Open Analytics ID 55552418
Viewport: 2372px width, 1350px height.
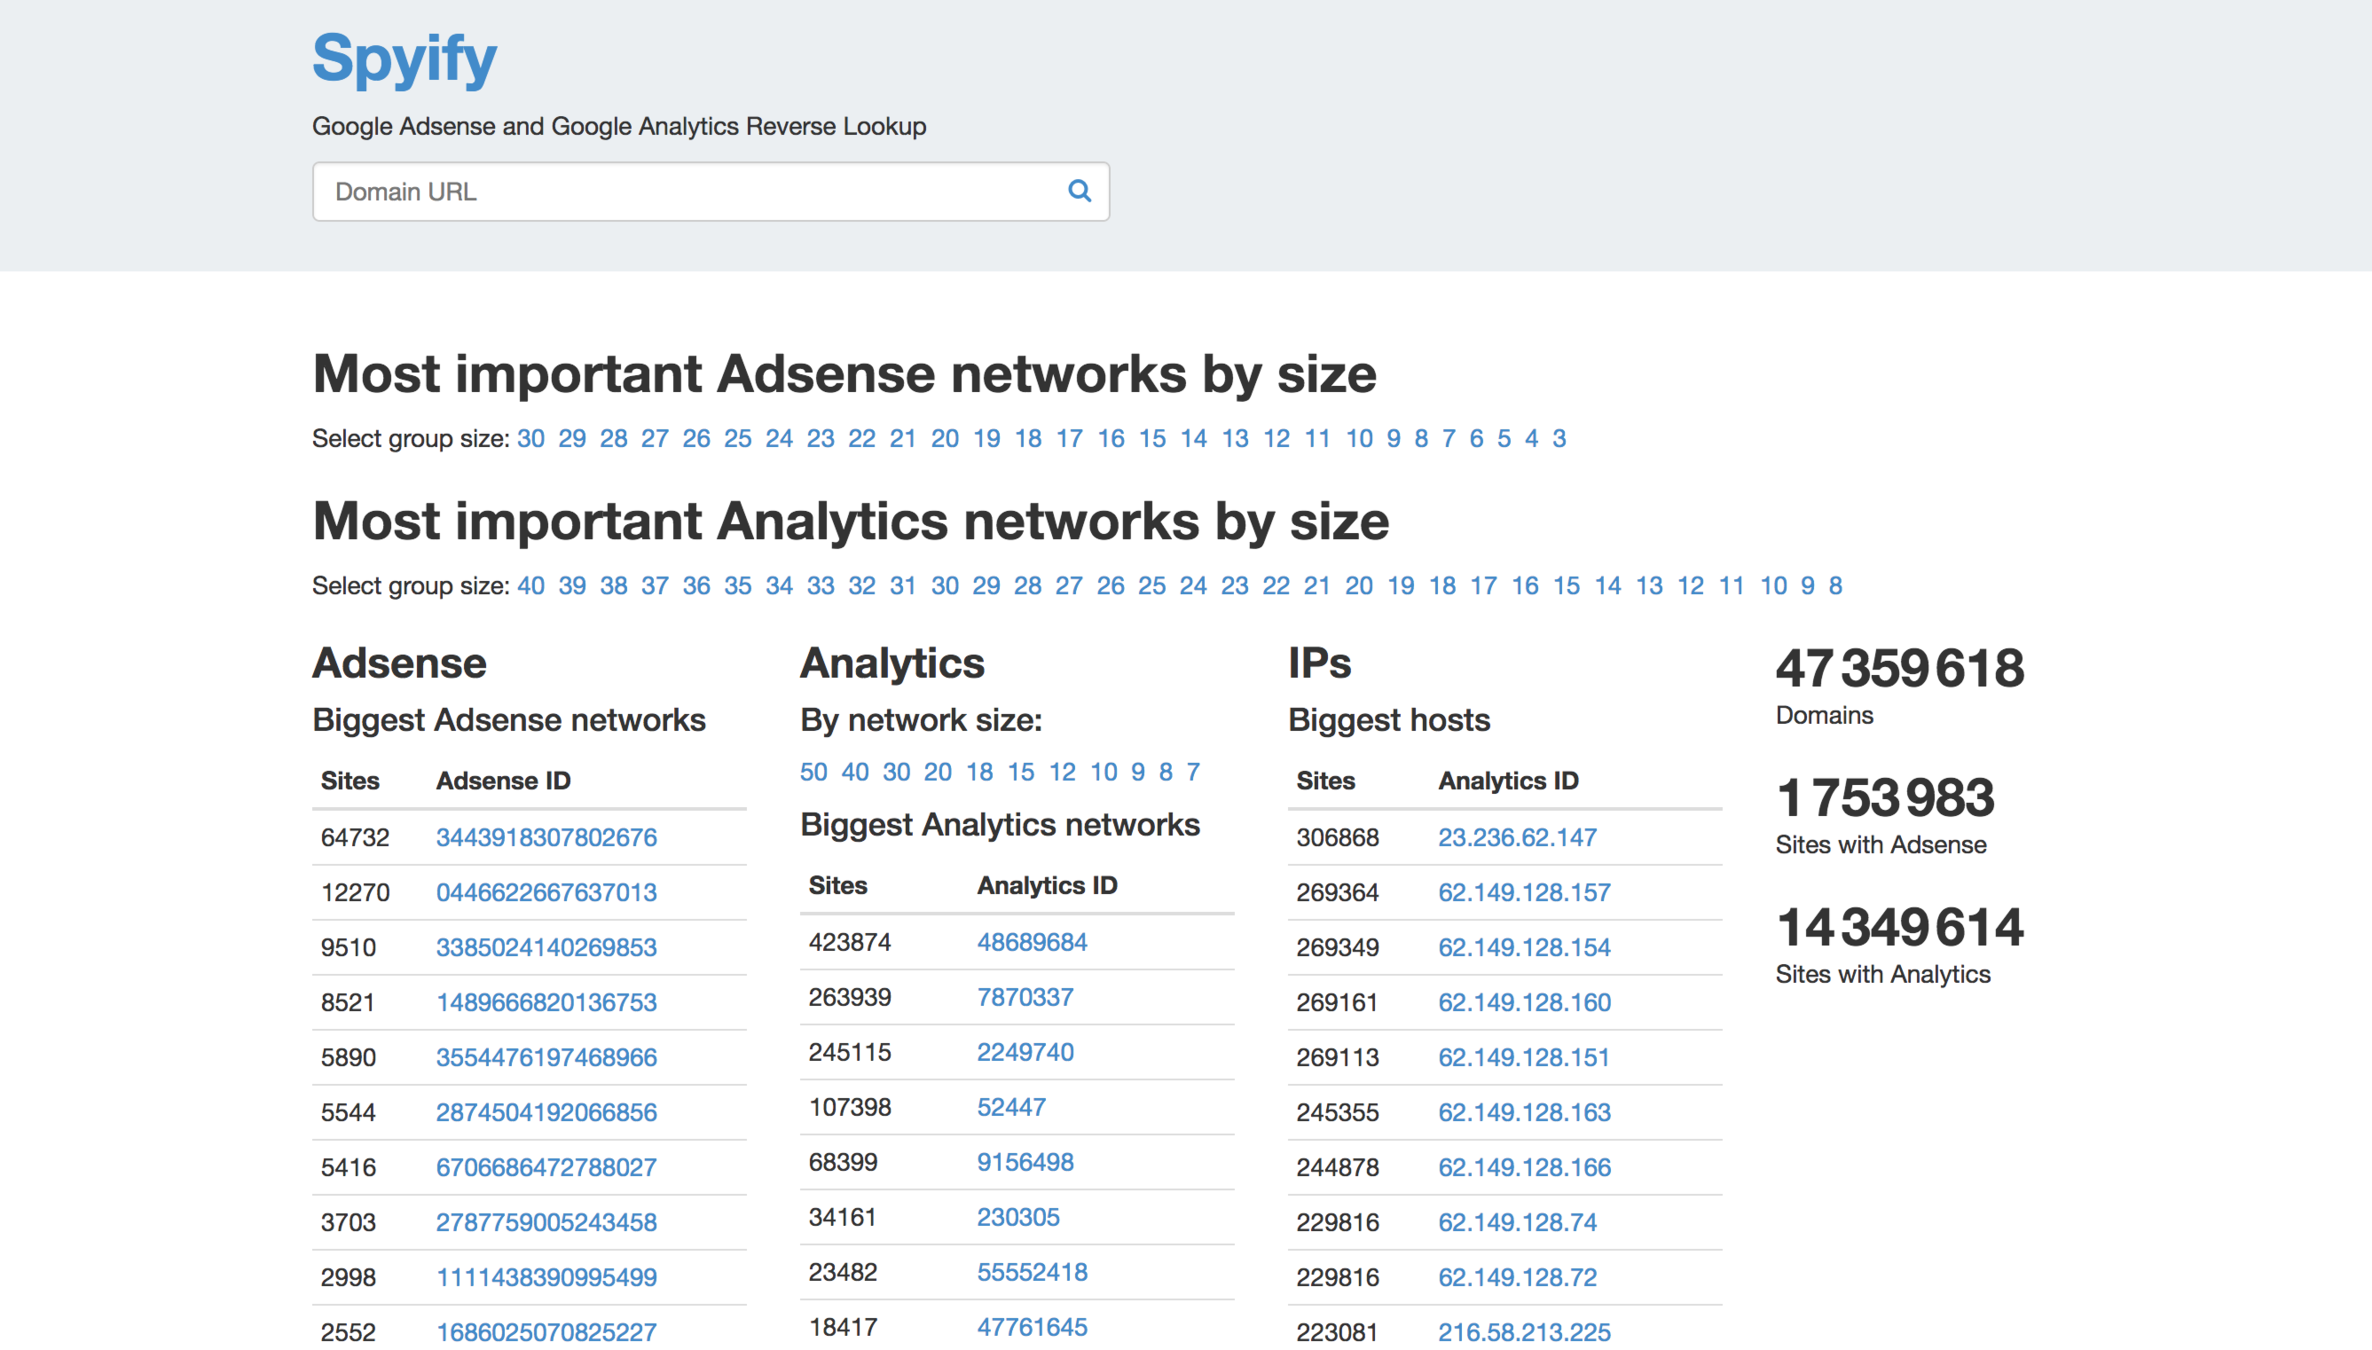click(x=1032, y=1272)
